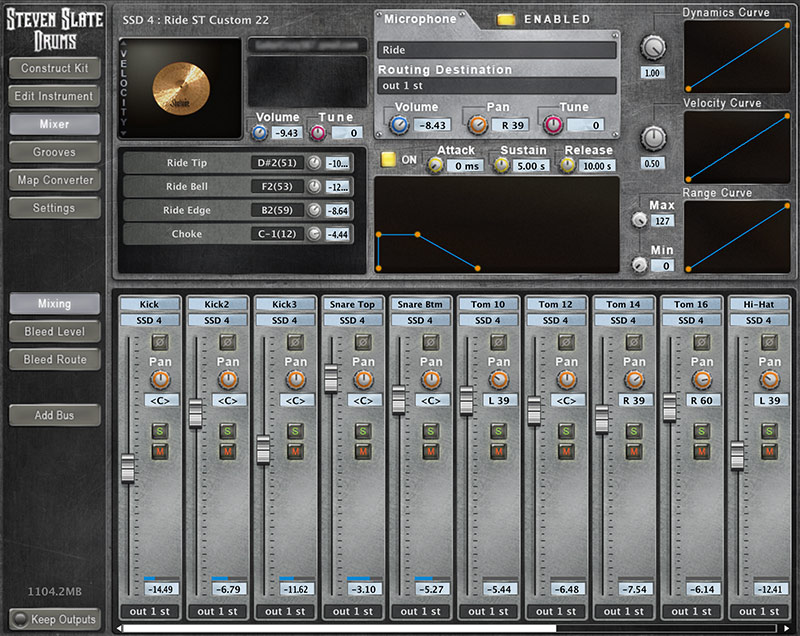Open the Ride Bell note F2(53) selector
The image size is (800, 636).
pyautogui.click(x=277, y=187)
